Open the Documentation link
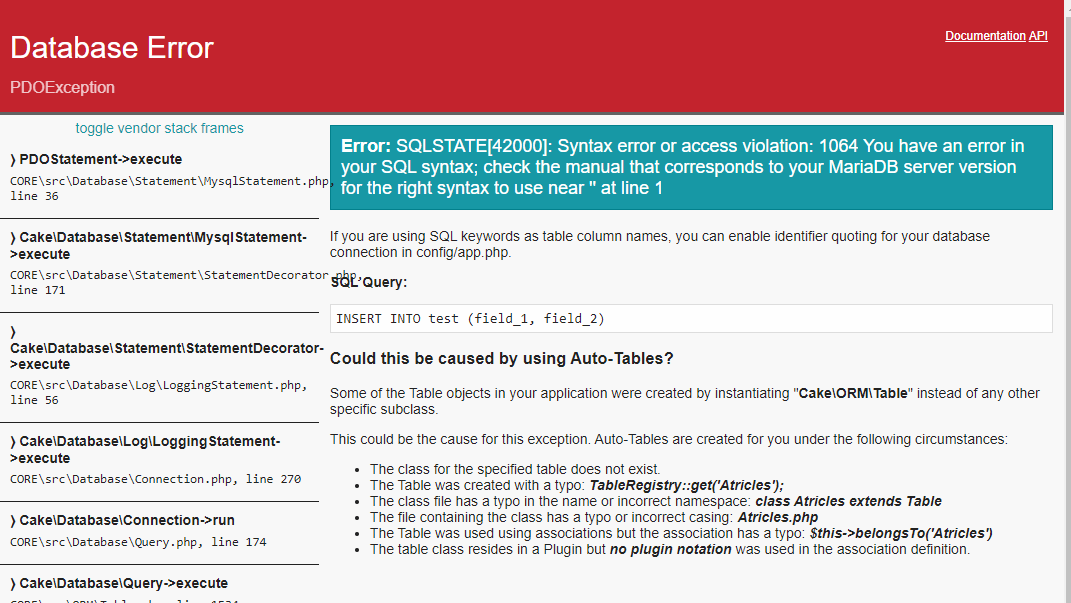 coord(985,36)
